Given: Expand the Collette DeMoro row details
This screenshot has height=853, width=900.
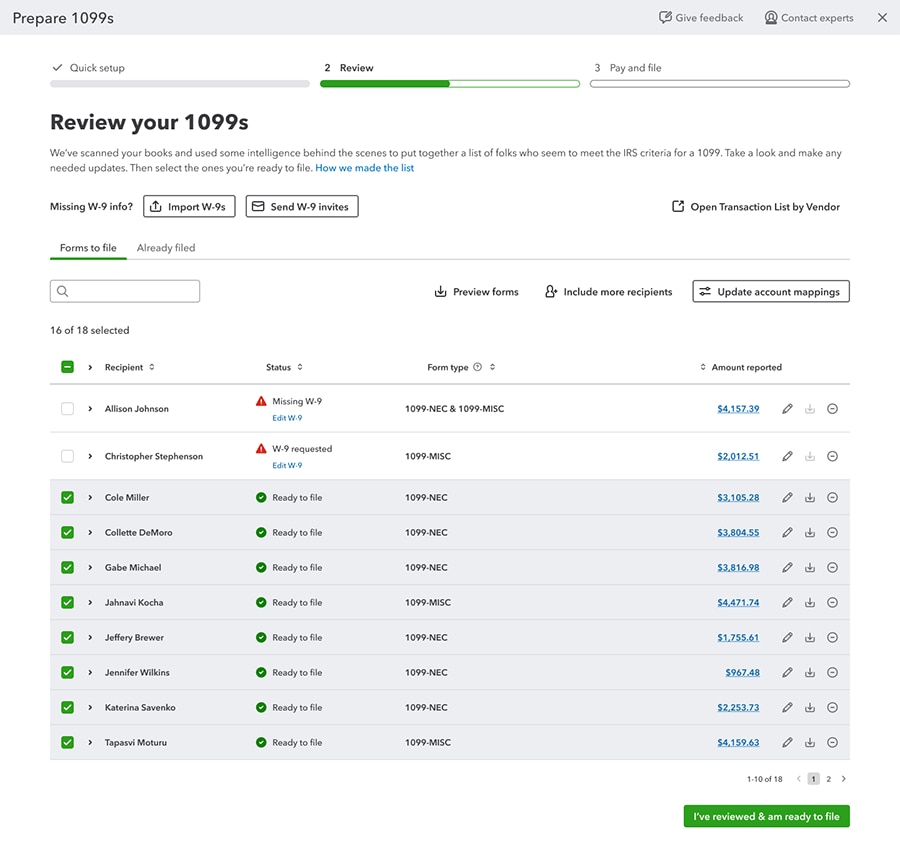Looking at the screenshot, I should point(90,533).
